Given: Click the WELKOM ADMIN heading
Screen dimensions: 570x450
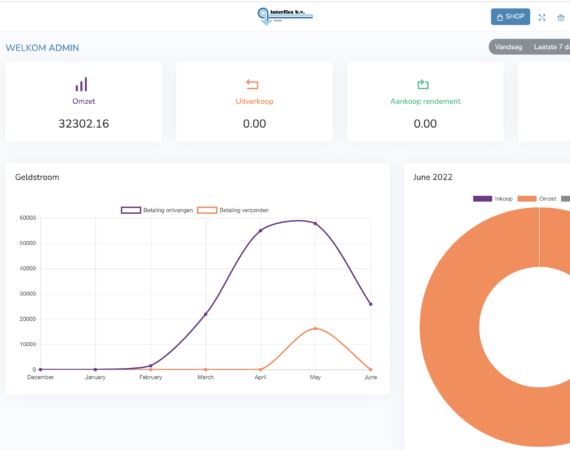Looking at the screenshot, I should pos(42,48).
